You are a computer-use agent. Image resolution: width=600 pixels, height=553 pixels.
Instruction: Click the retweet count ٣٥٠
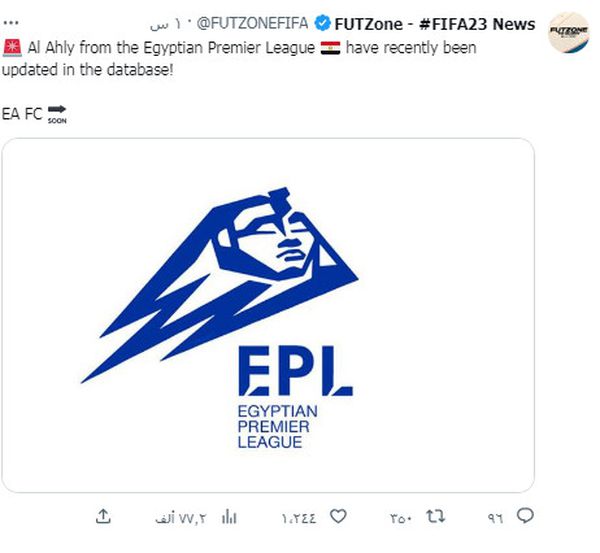pyautogui.click(x=400, y=518)
